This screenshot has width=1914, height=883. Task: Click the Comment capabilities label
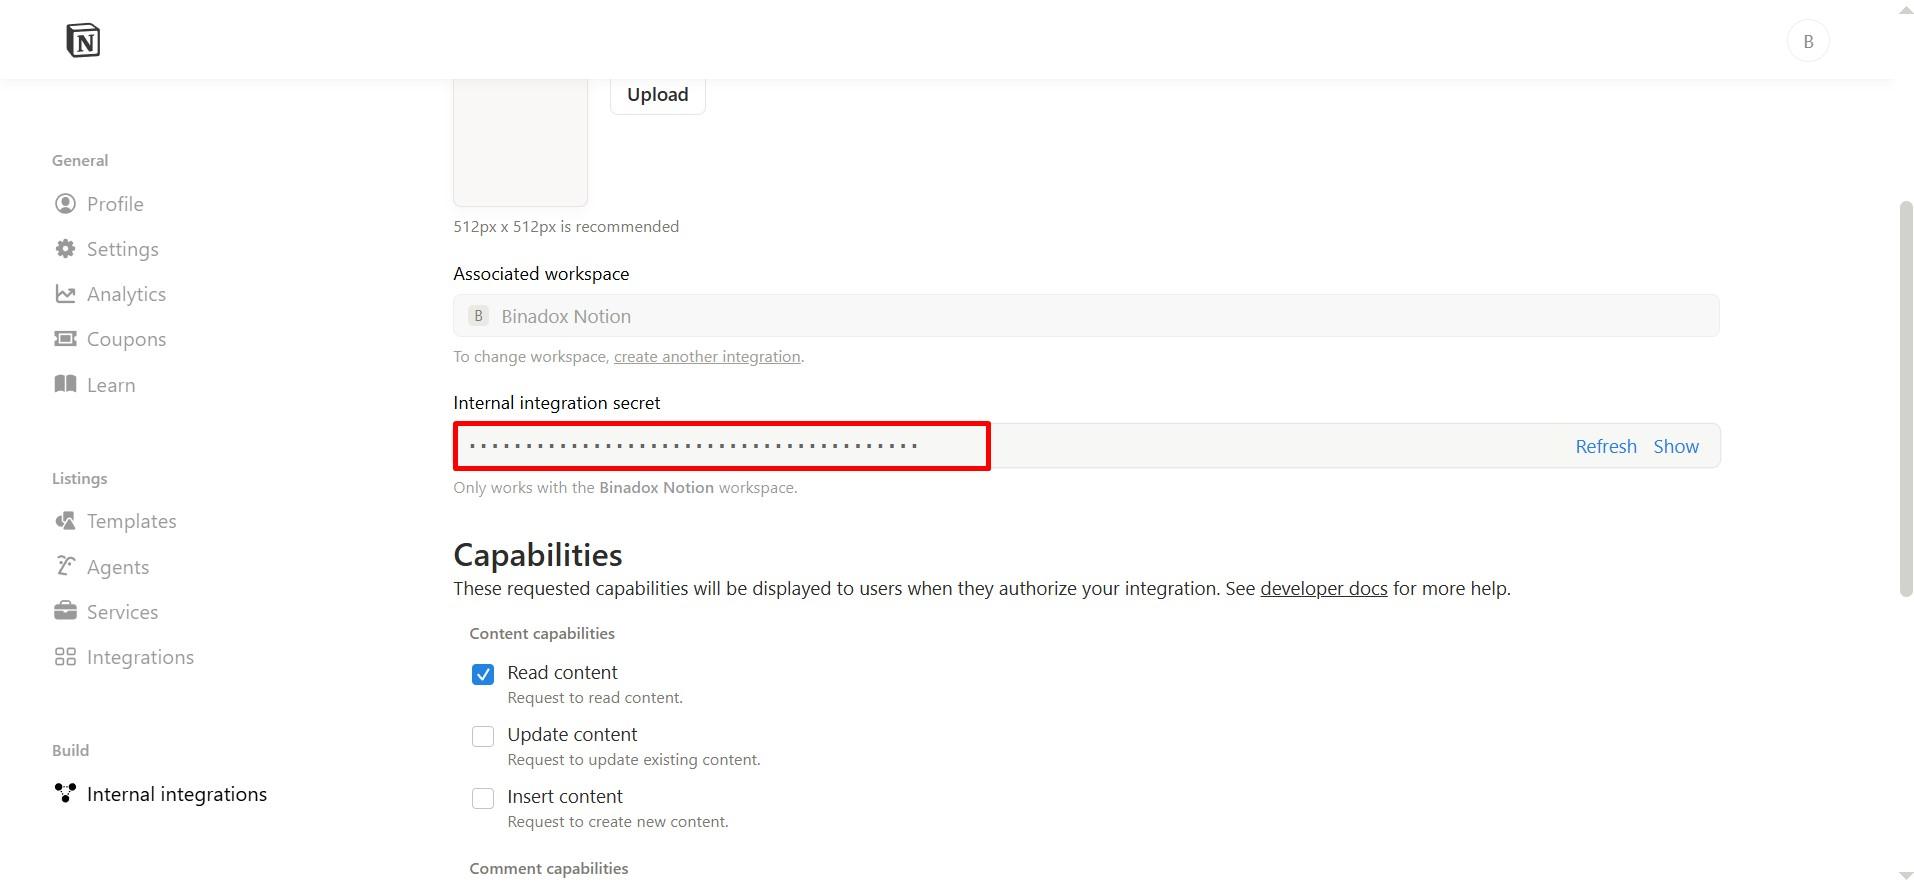(x=549, y=869)
